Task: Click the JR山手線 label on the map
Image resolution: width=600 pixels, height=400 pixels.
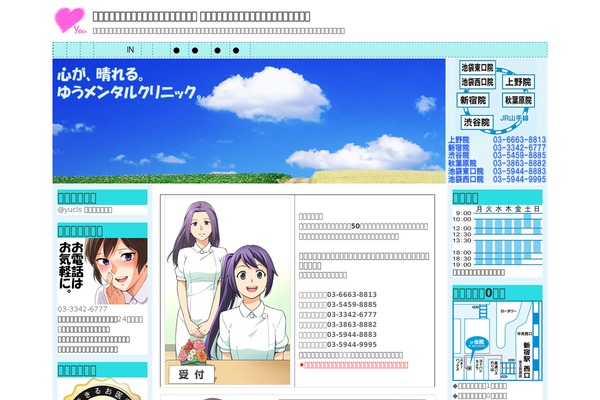Action: [x=514, y=118]
